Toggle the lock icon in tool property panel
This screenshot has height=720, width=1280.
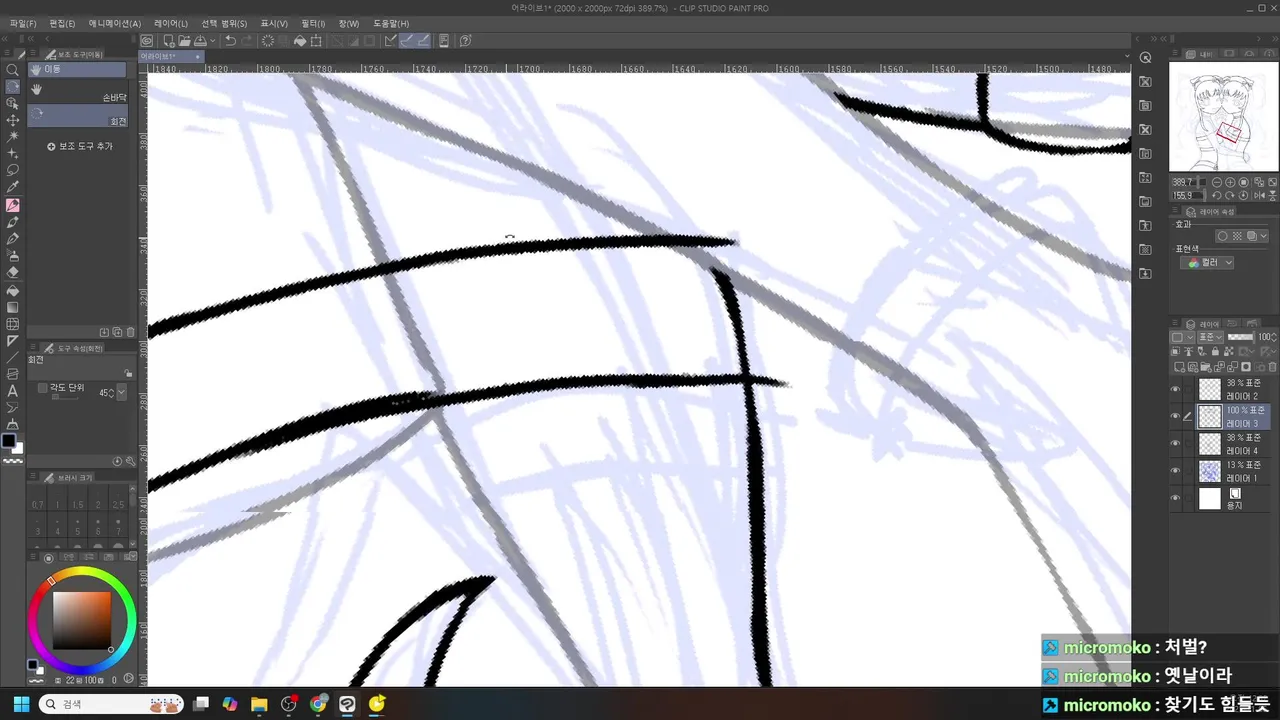point(128,372)
